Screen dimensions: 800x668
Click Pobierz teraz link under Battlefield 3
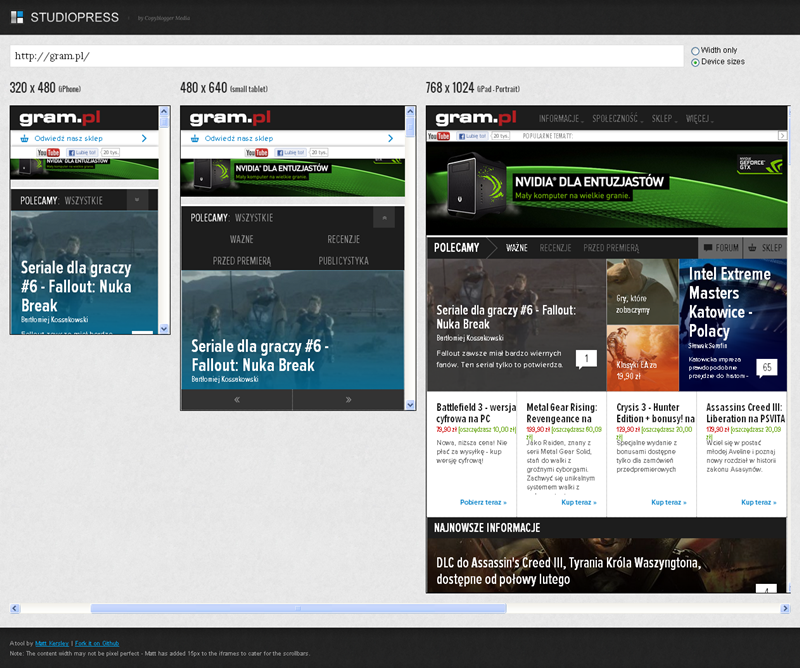pyautogui.click(x=482, y=502)
